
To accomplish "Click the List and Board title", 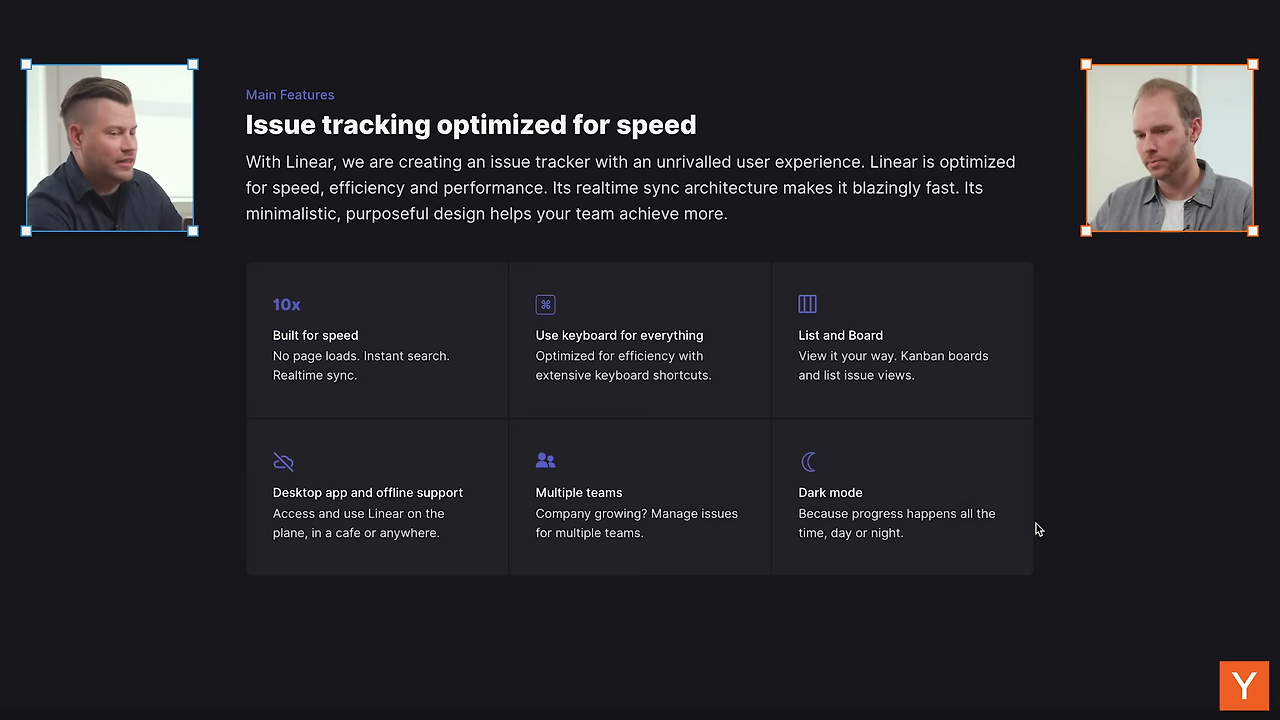I will pyautogui.click(x=840, y=335).
